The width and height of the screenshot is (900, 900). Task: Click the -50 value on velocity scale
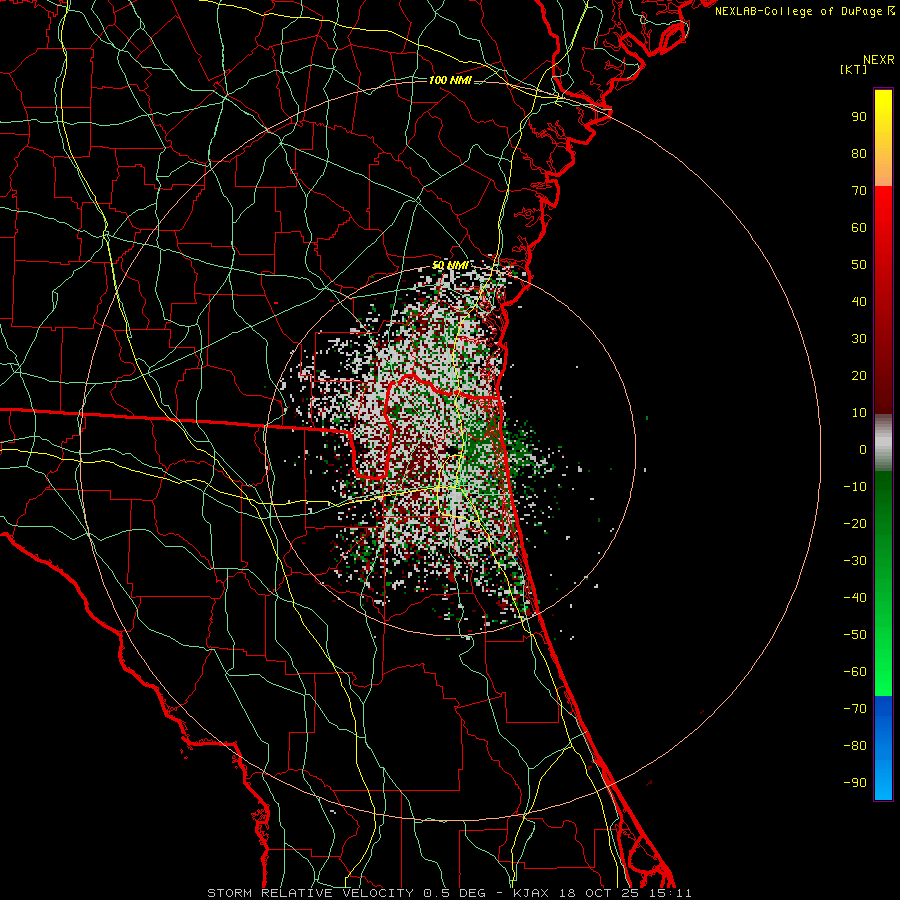(855, 635)
